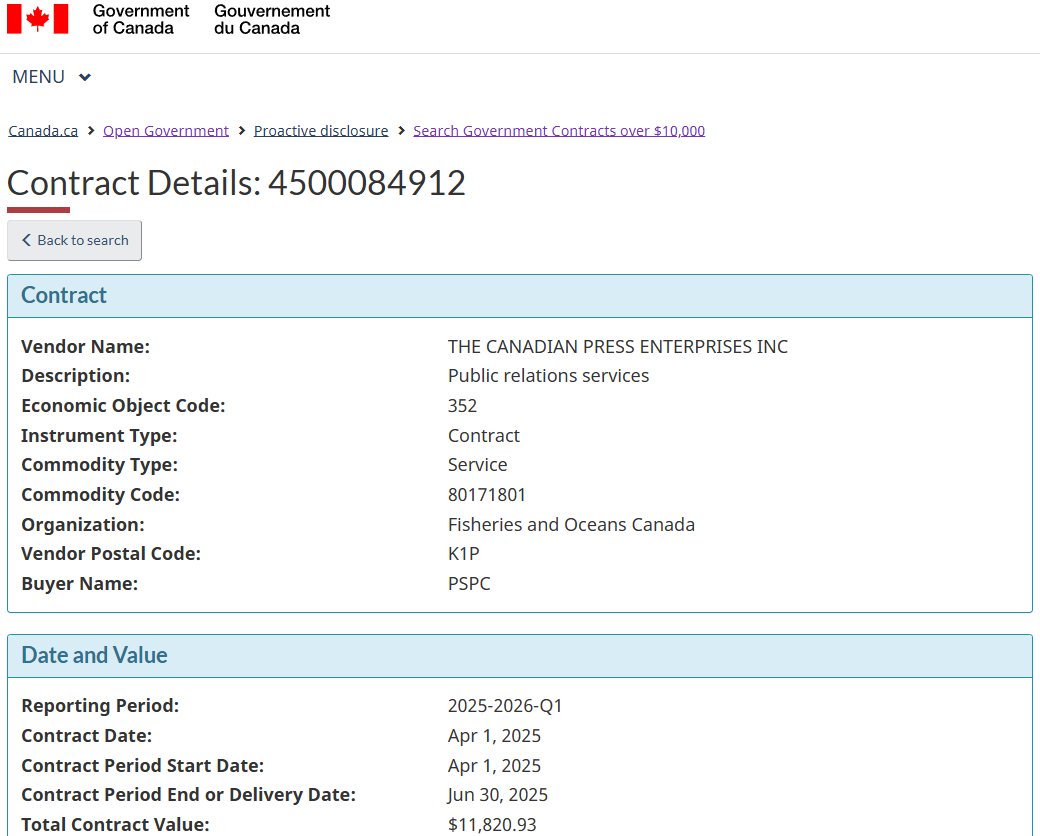
Task: Select commodity code 80171801
Action: click(x=487, y=494)
